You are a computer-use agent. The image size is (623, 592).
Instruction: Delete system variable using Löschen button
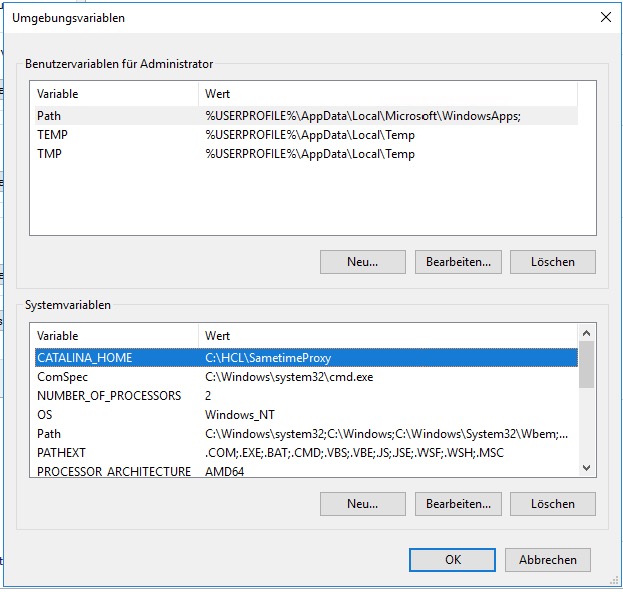point(552,504)
